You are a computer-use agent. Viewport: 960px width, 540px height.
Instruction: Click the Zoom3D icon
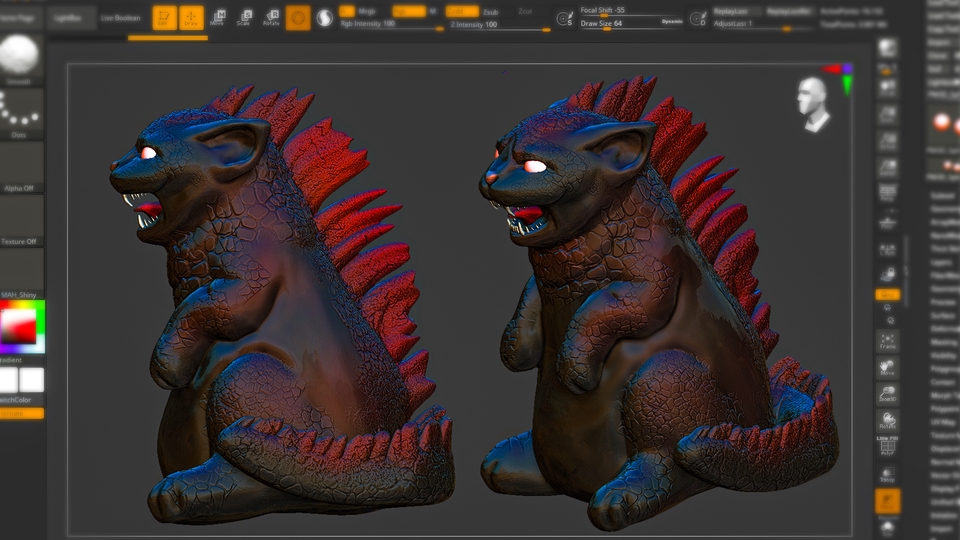(x=888, y=394)
